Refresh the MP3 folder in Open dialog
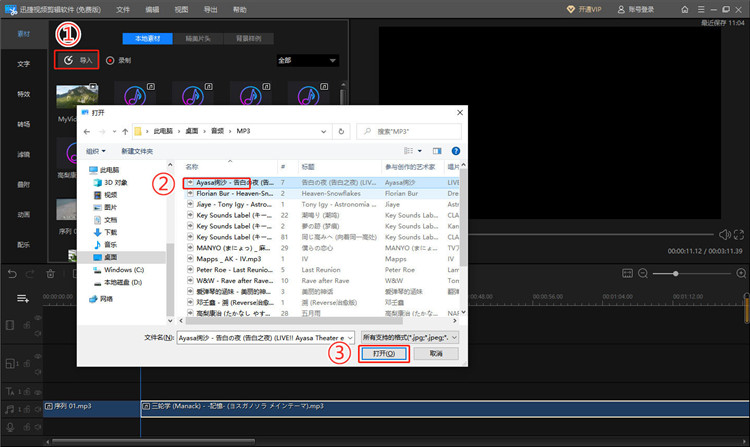 click(341, 131)
